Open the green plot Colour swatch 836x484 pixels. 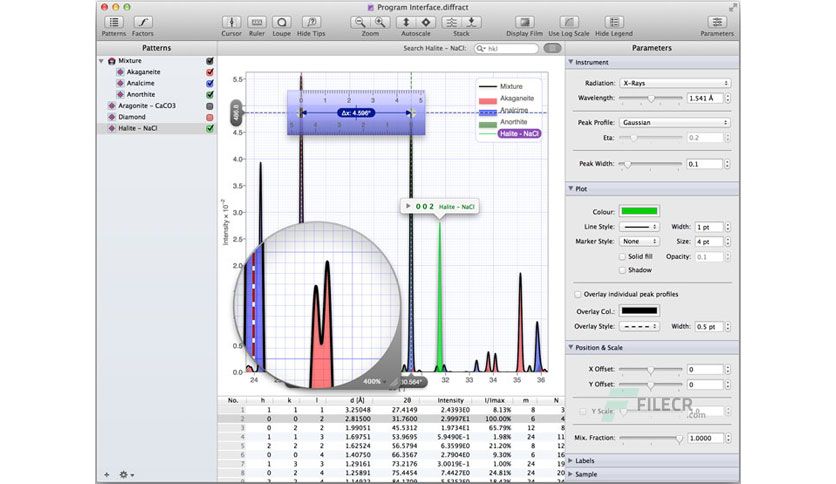click(639, 211)
